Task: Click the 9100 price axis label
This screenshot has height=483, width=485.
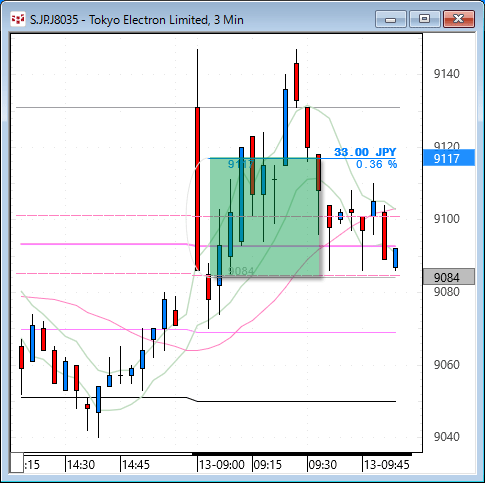Action: pos(446,219)
